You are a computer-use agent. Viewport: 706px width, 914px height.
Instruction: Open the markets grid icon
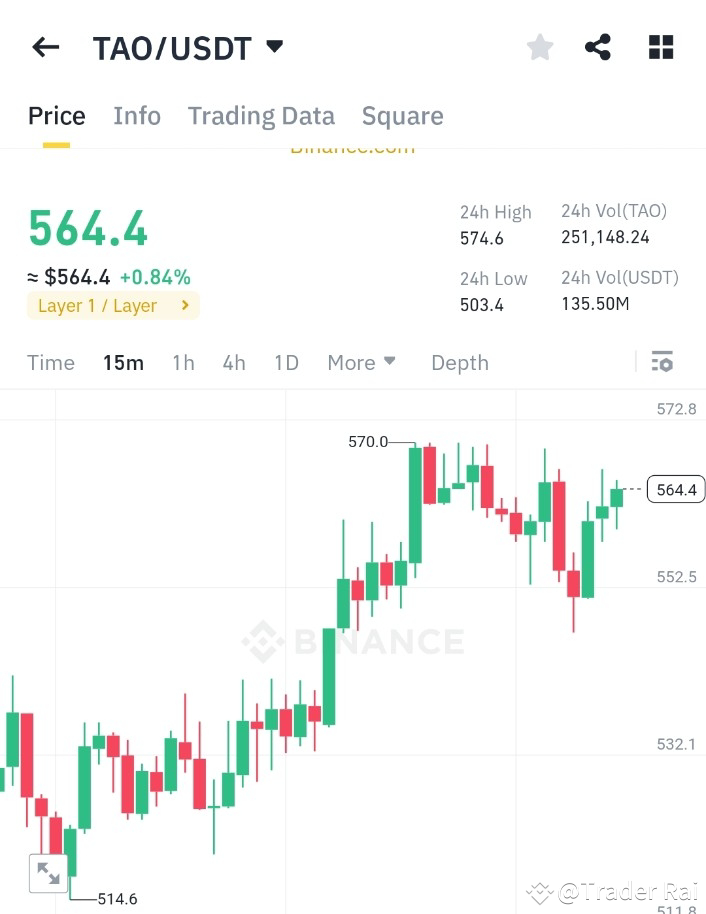[660, 46]
